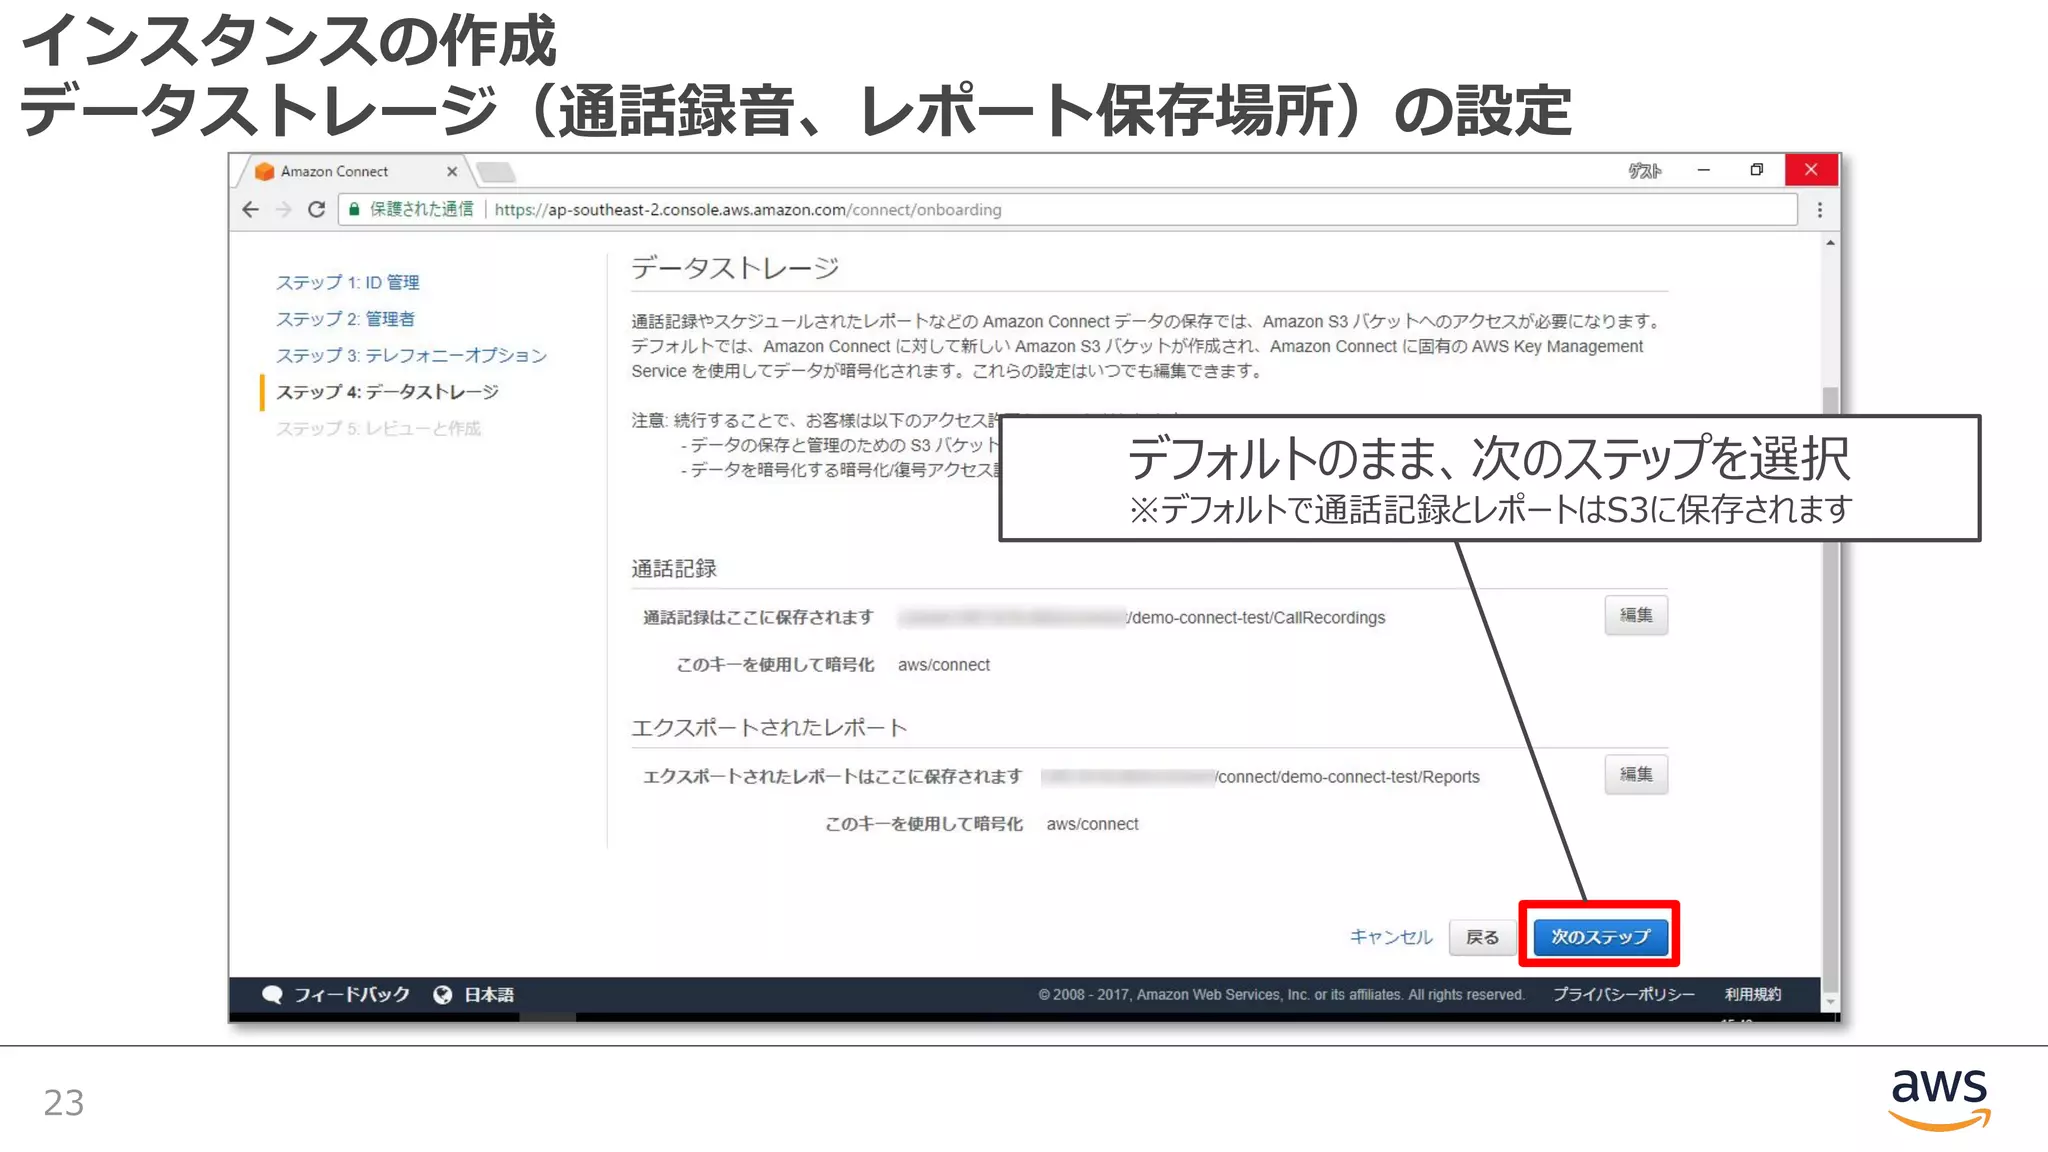This screenshot has height=1152, width=2048.
Task: Click the browser back arrow icon
Action: 251,209
